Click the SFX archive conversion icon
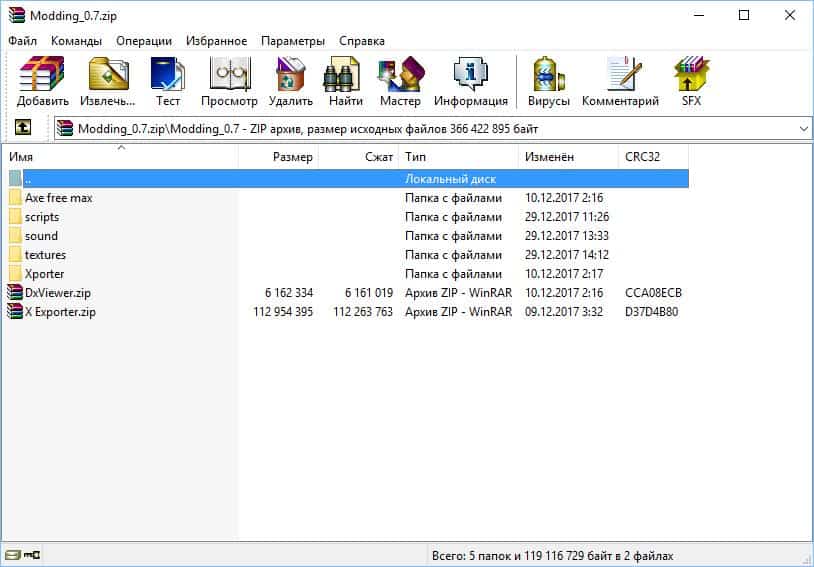The image size is (814, 567). click(x=691, y=81)
